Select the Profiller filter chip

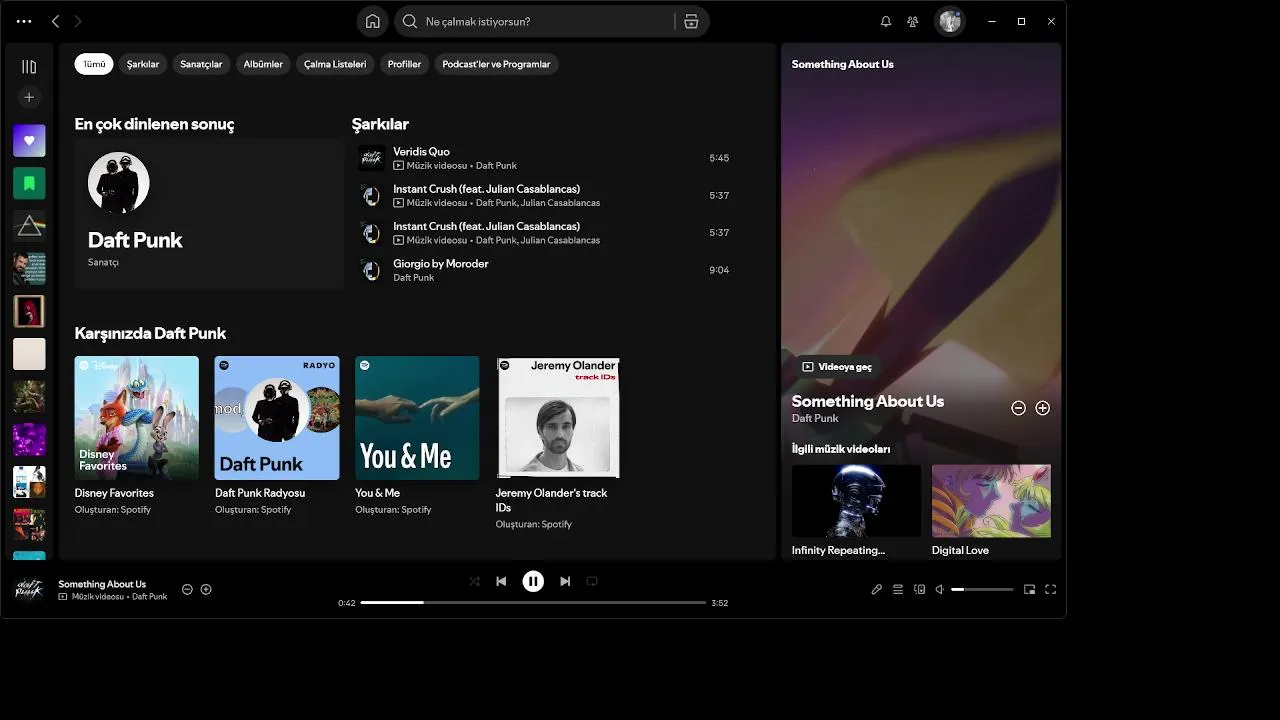[x=404, y=64]
